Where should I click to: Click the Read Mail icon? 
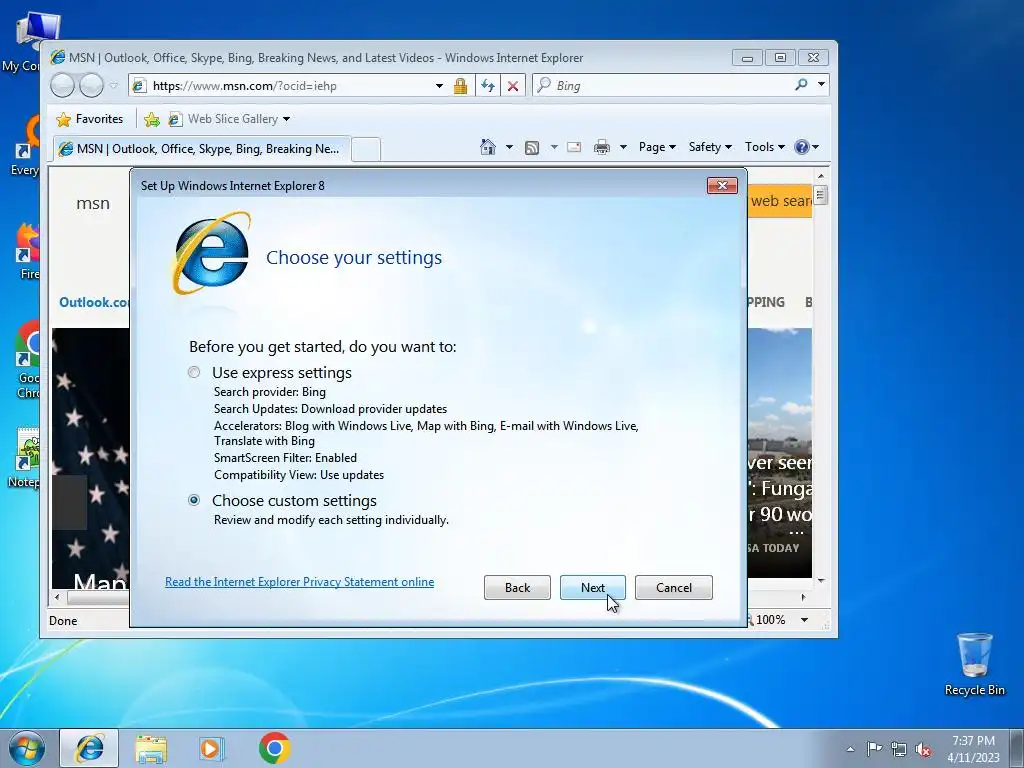(x=574, y=147)
